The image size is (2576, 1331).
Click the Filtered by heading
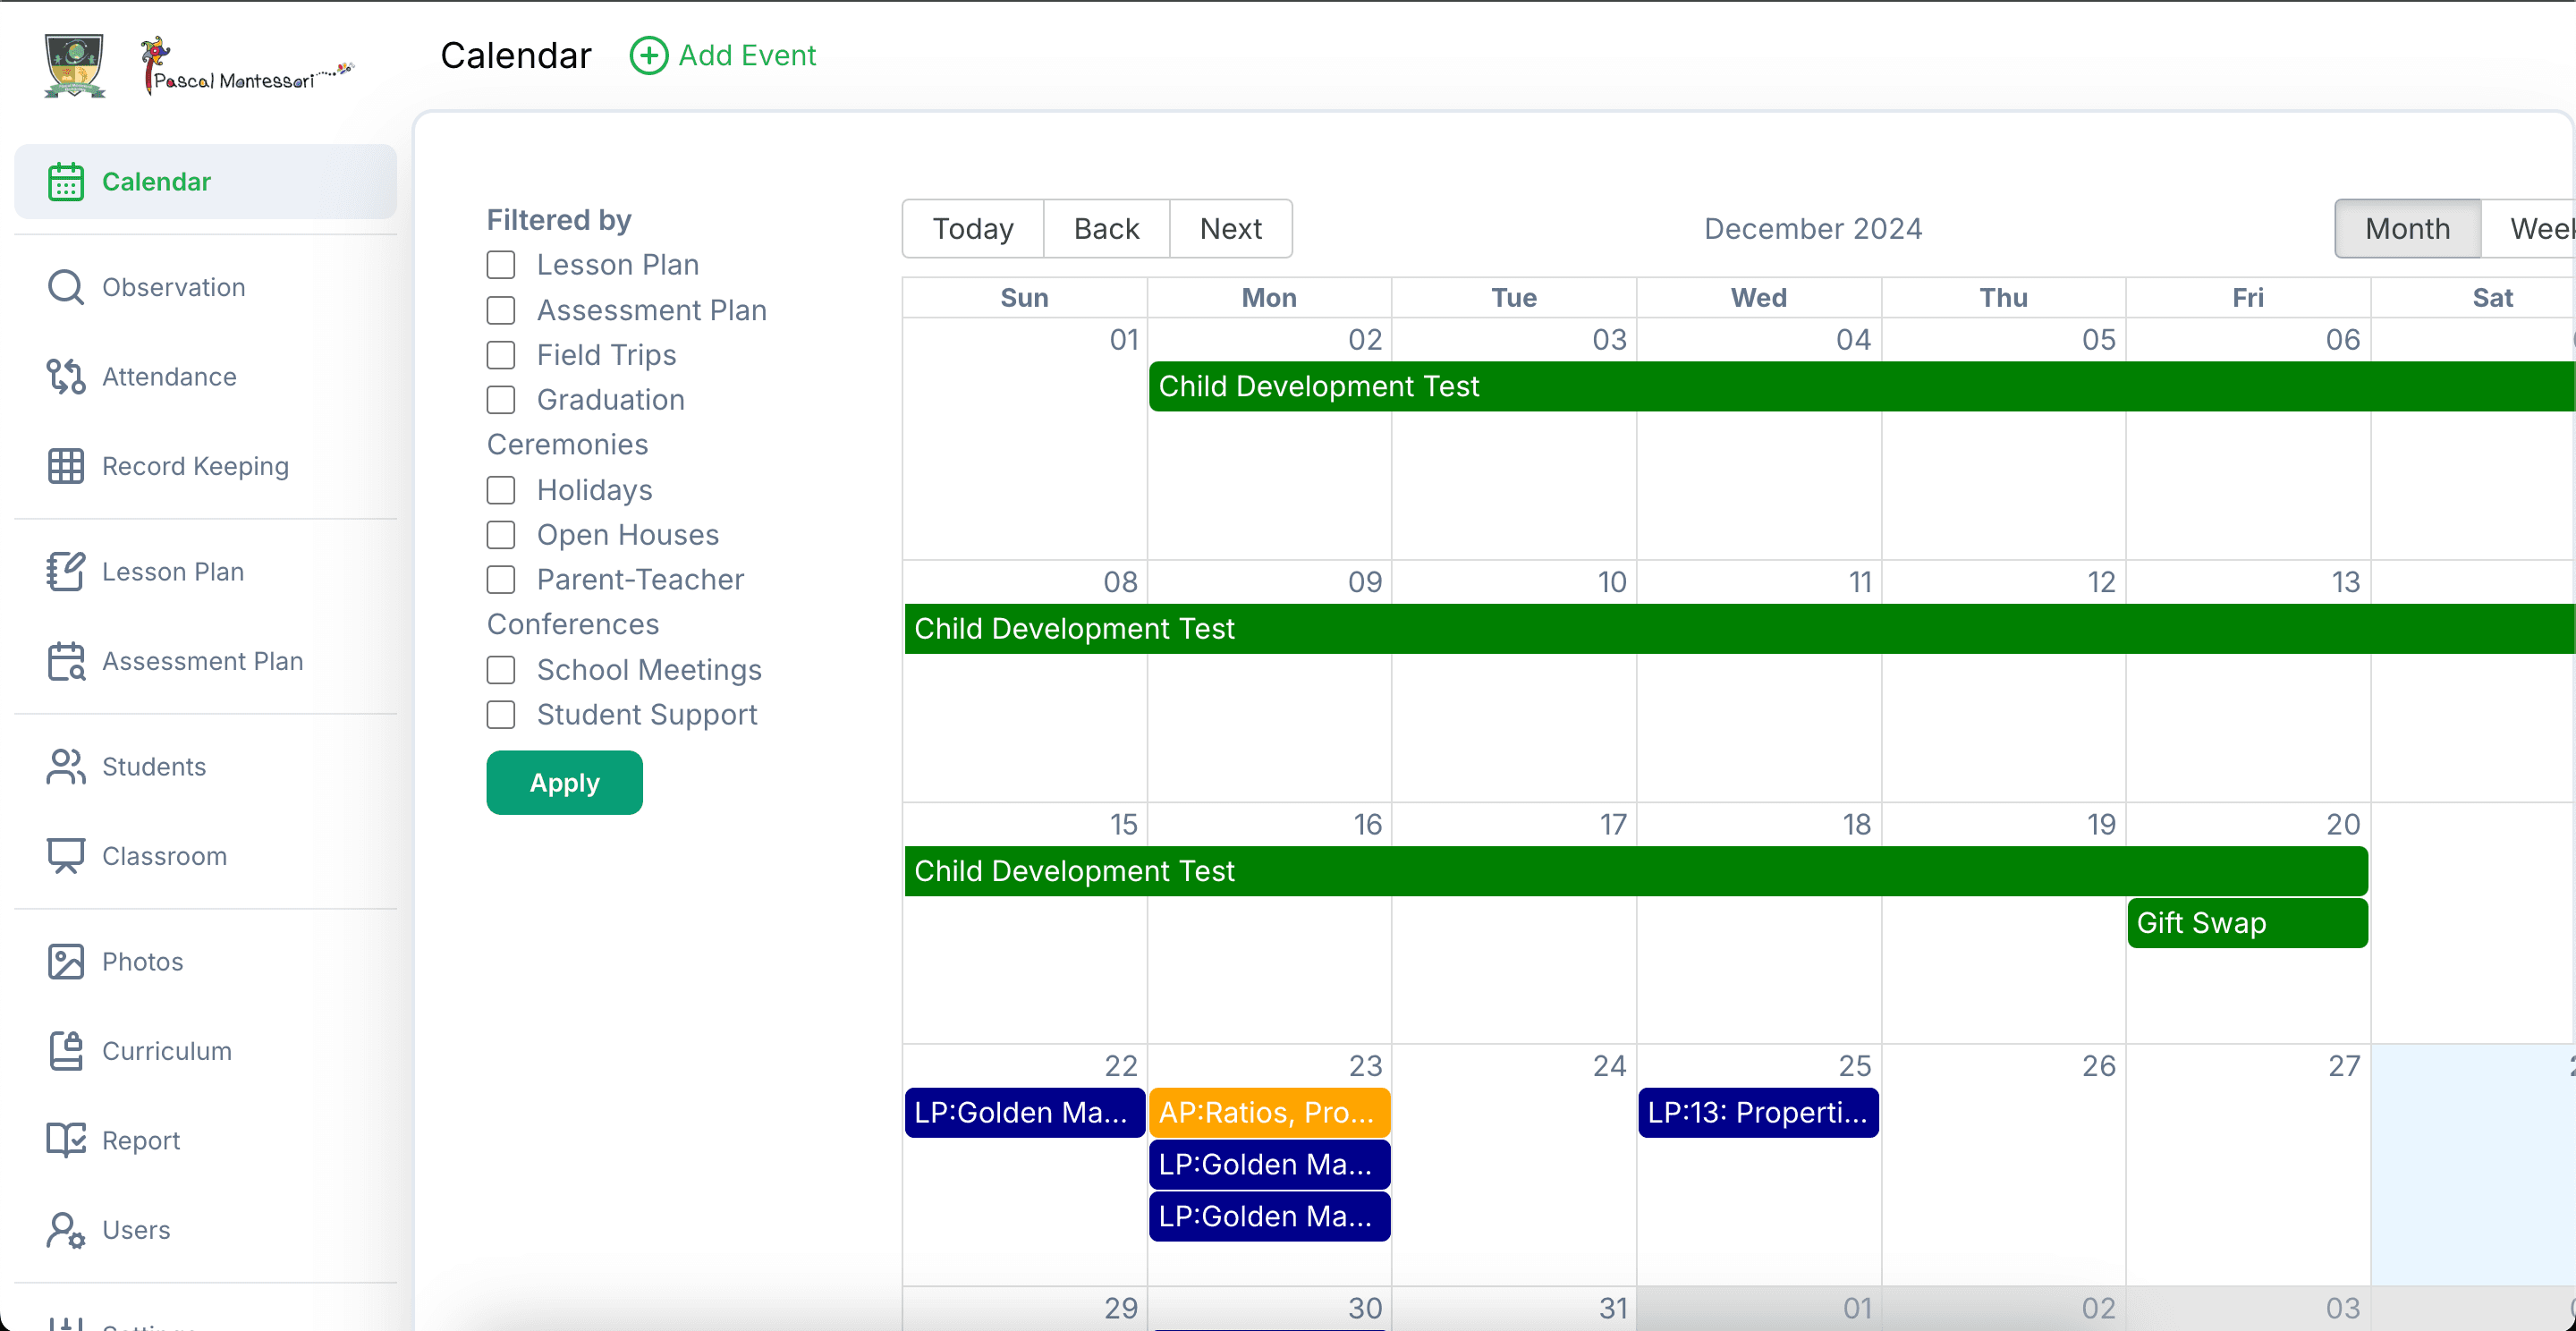coord(559,220)
